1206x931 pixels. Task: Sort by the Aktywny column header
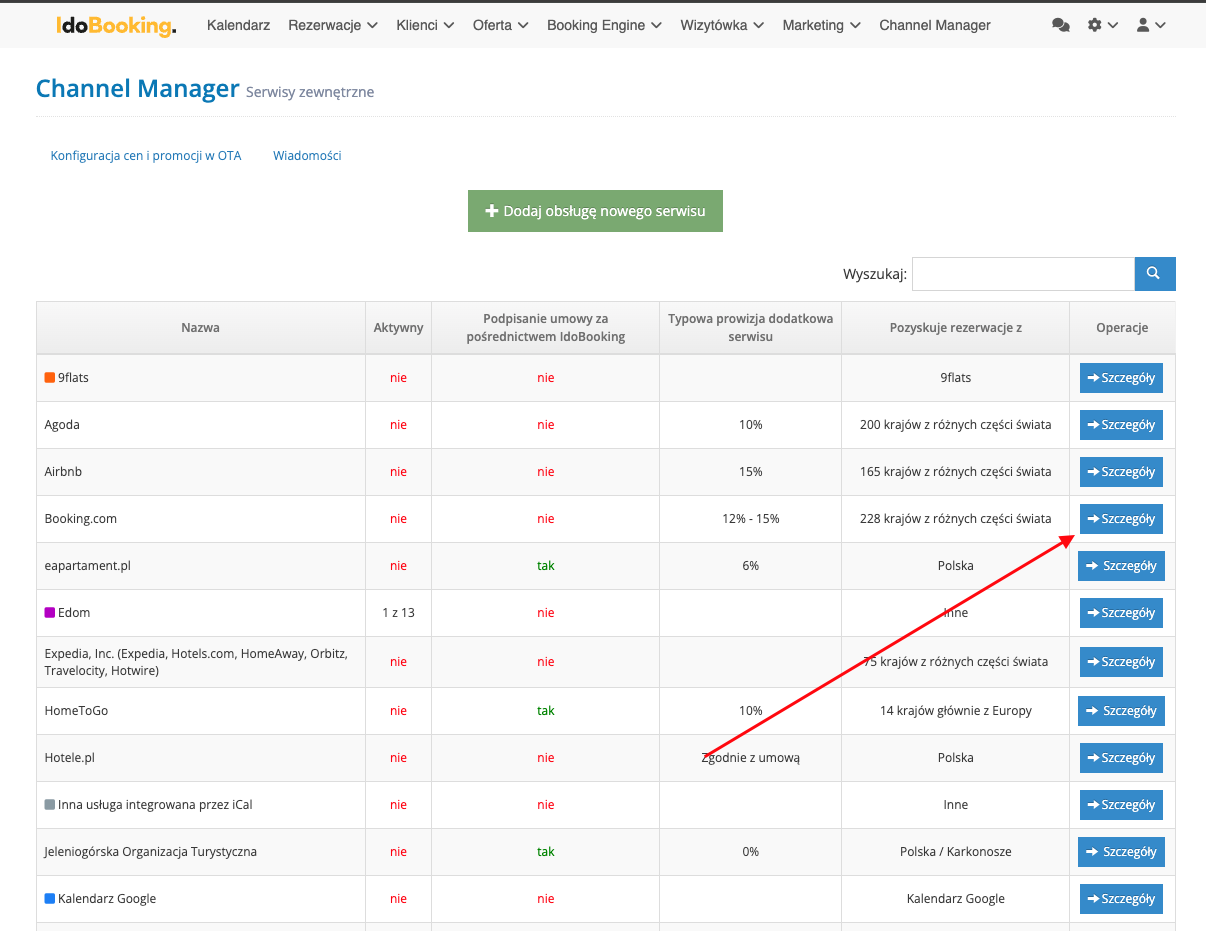398,328
